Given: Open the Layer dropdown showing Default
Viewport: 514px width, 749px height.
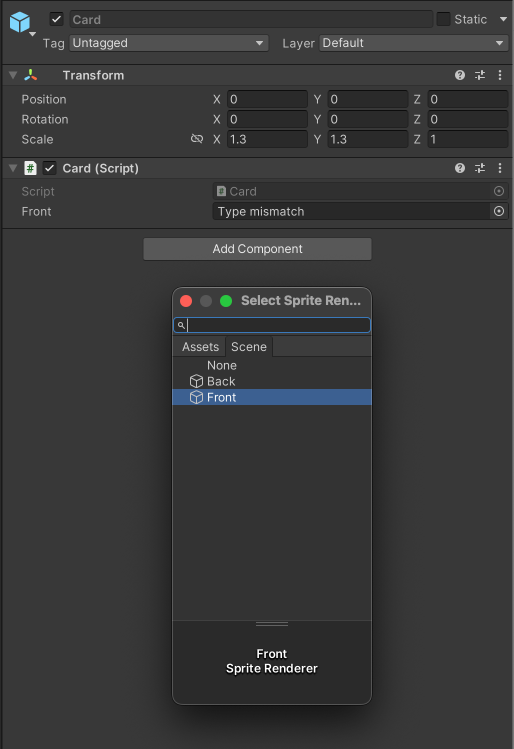Looking at the screenshot, I should (x=414, y=43).
